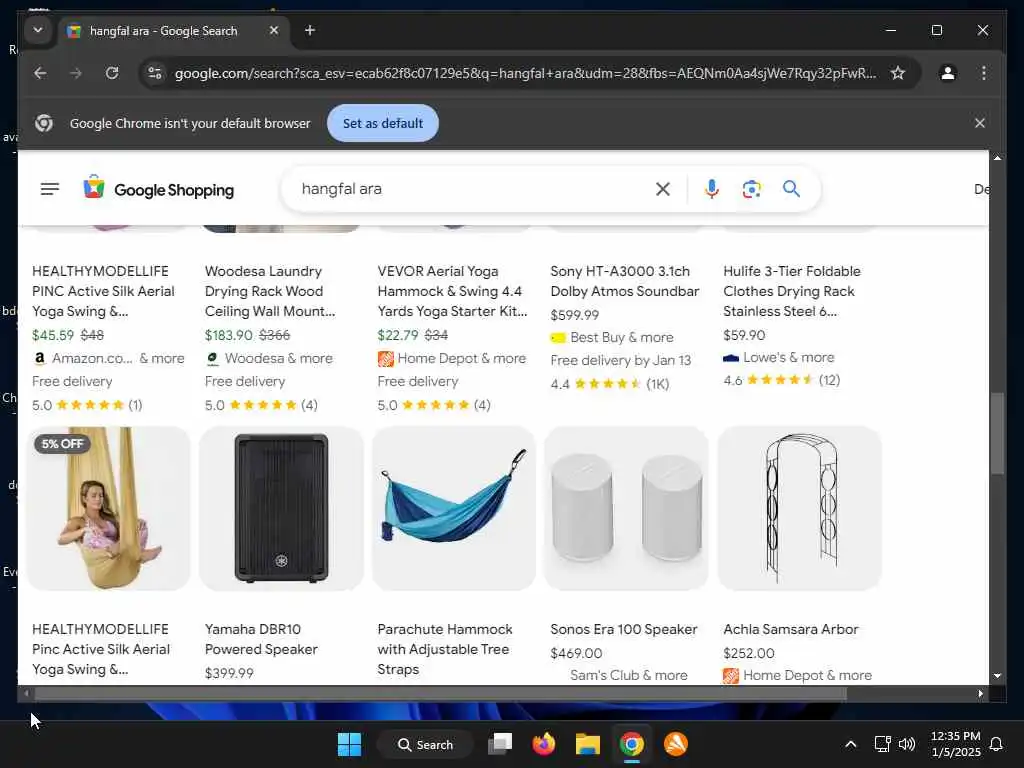Open notifications bell in taskbar

[996, 744]
